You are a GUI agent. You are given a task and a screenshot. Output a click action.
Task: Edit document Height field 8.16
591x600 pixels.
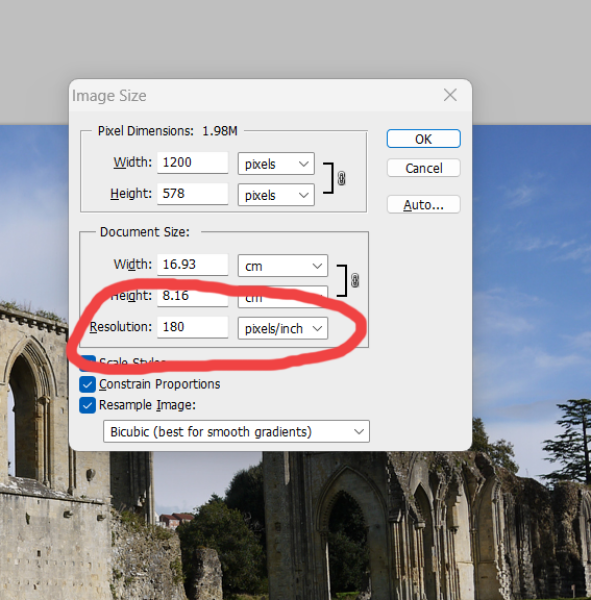pyautogui.click(x=193, y=296)
